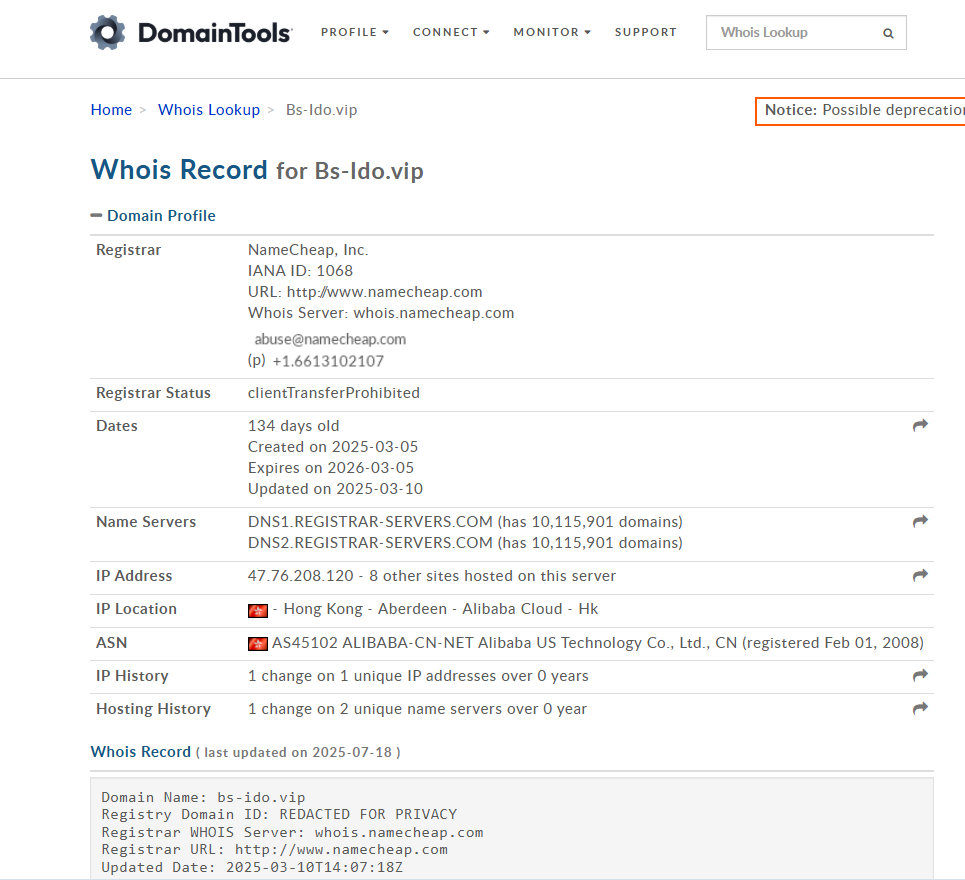
Task: Click the abuse@namecheap.com email address
Action: [330, 339]
